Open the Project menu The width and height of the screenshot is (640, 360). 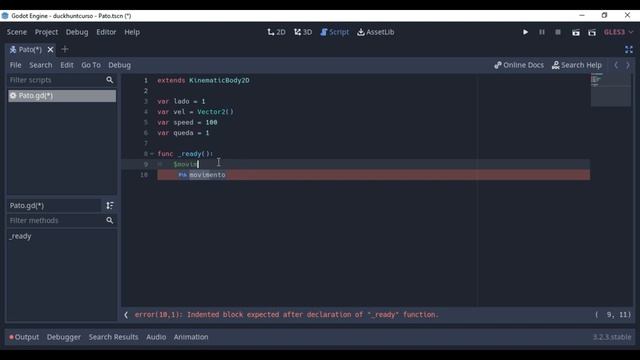pos(46,32)
